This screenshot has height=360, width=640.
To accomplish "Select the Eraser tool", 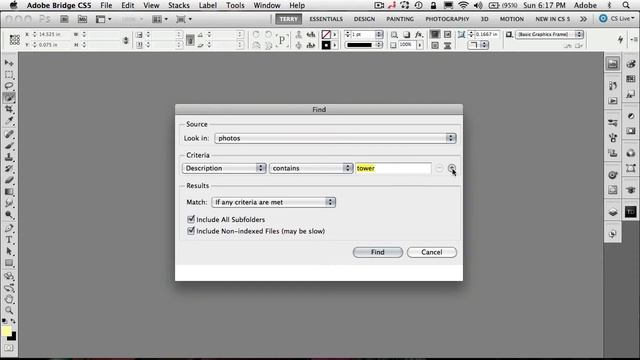I will point(9,180).
